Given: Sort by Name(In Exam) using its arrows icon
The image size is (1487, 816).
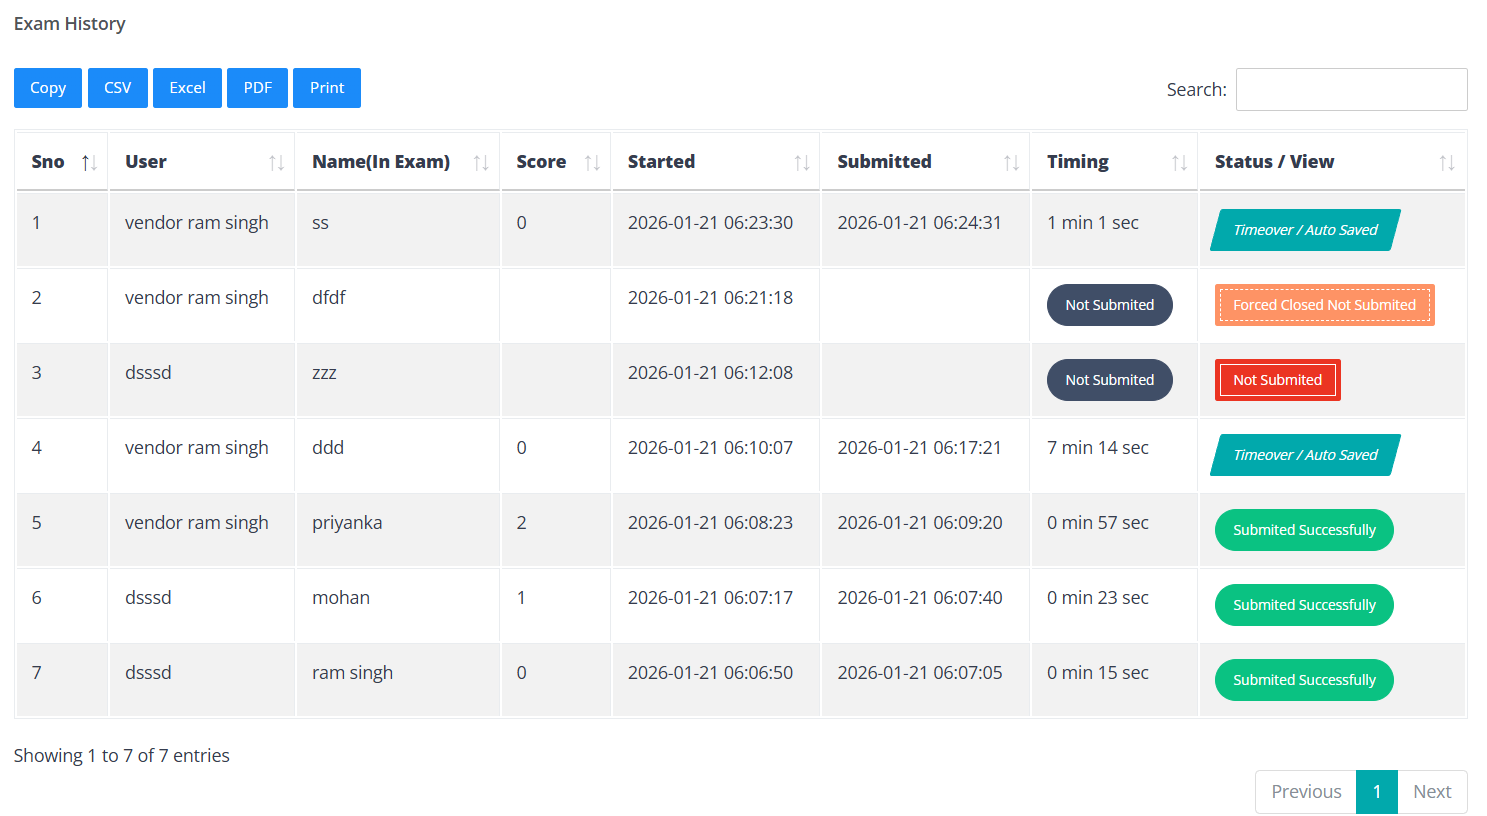Looking at the screenshot, I should pyautogui.click(x=481, y=163).
